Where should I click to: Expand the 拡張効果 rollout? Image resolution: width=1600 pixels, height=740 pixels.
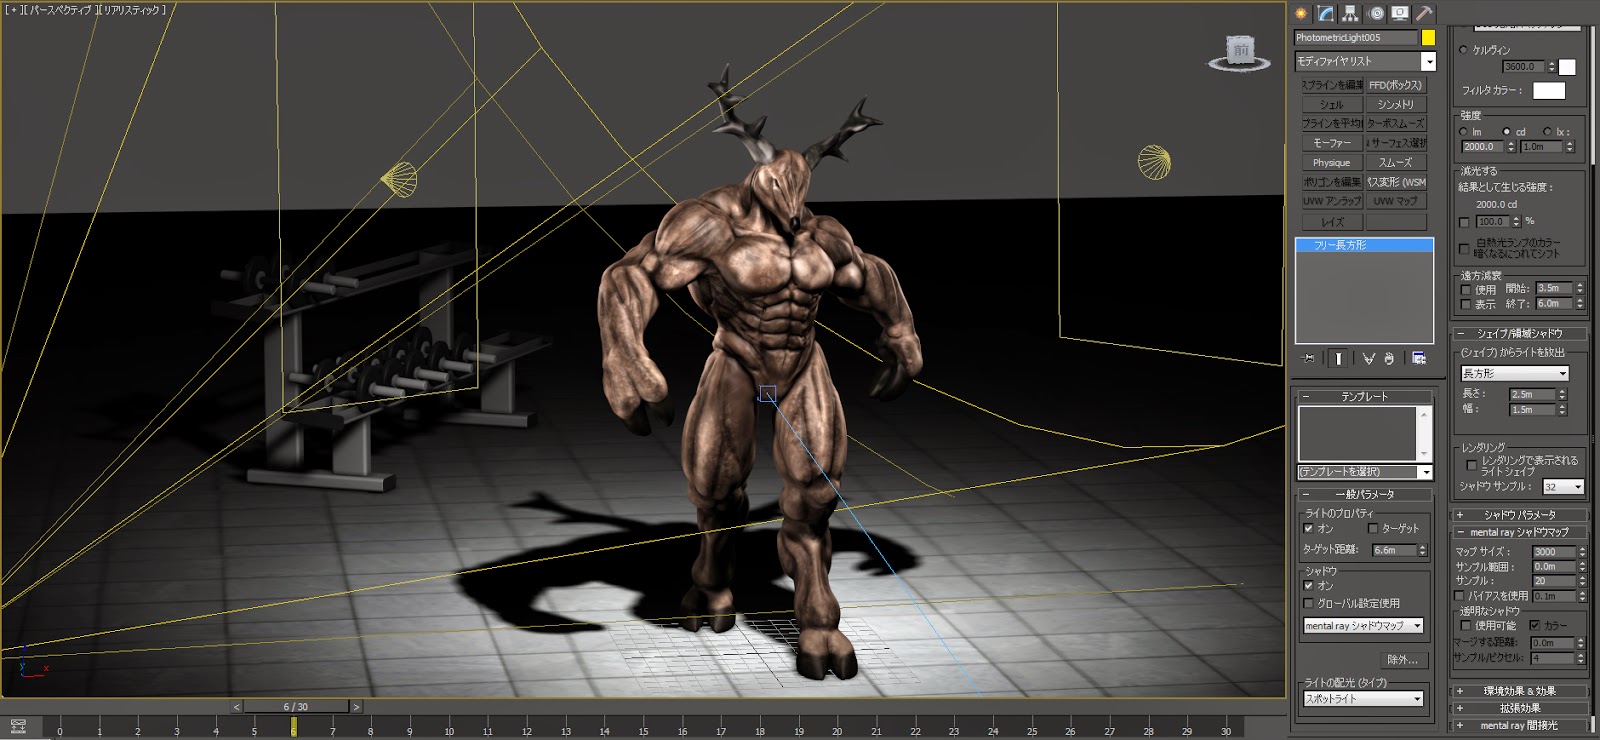(1519, 708)
